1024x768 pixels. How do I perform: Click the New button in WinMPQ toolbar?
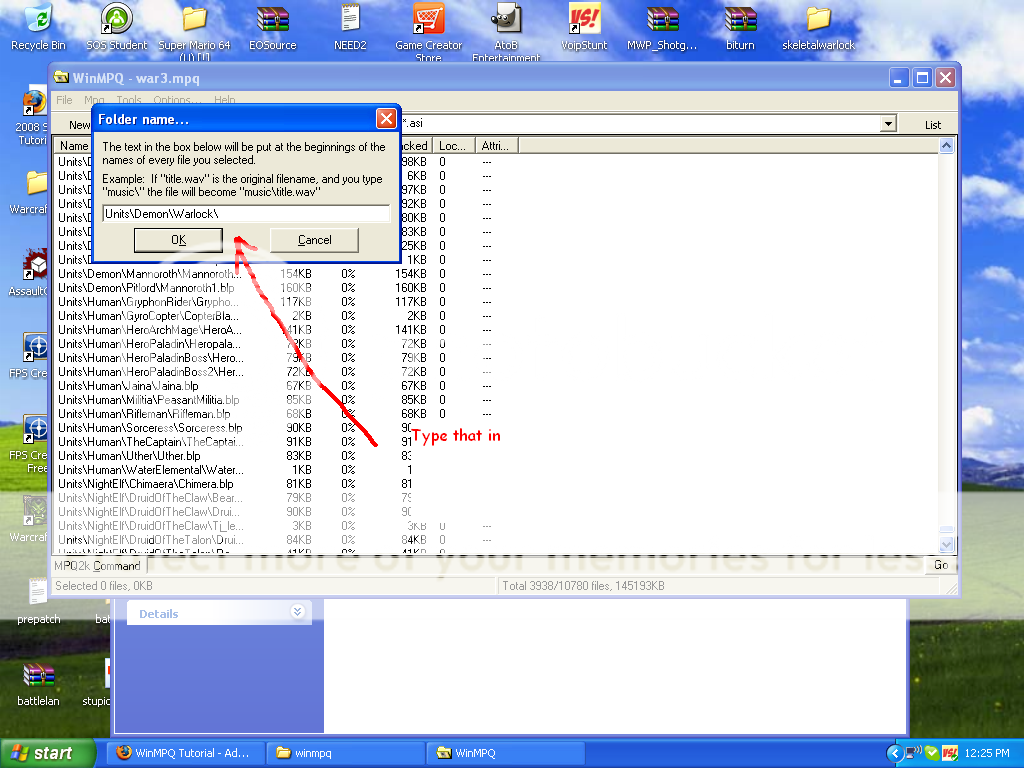pyautogui.click(x=79, y=125)
